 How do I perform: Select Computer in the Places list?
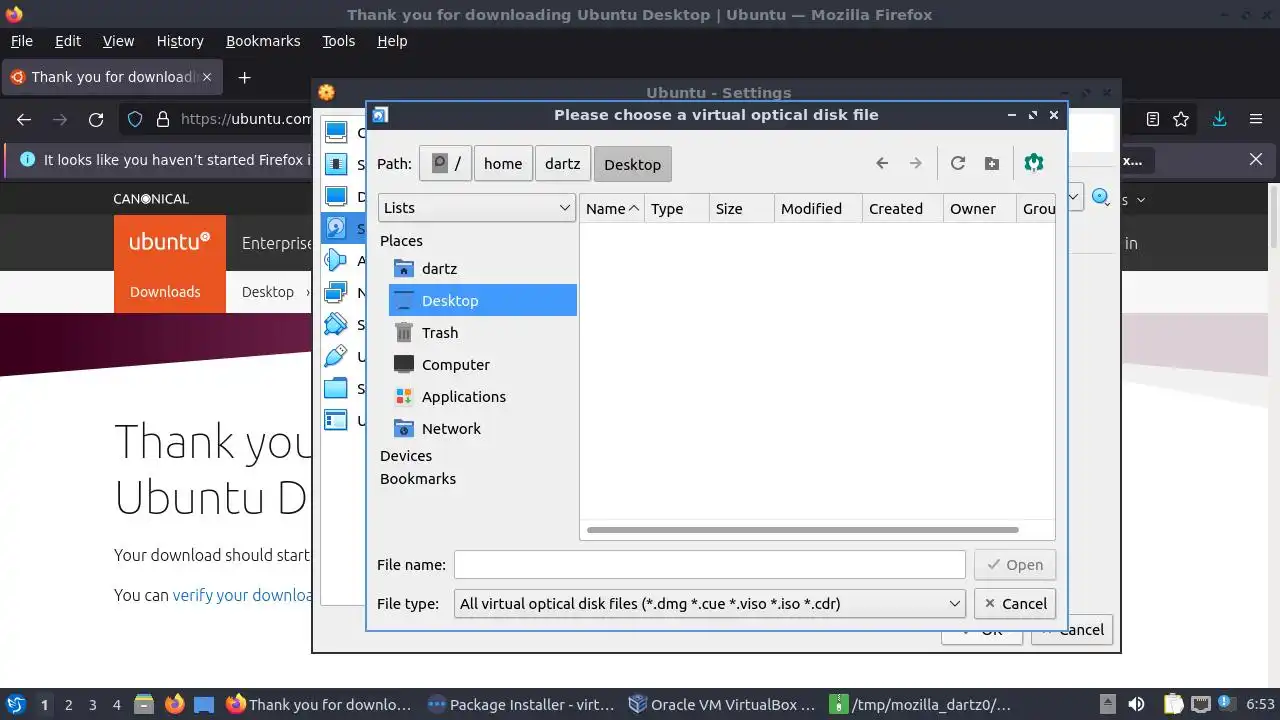[483, 364]
